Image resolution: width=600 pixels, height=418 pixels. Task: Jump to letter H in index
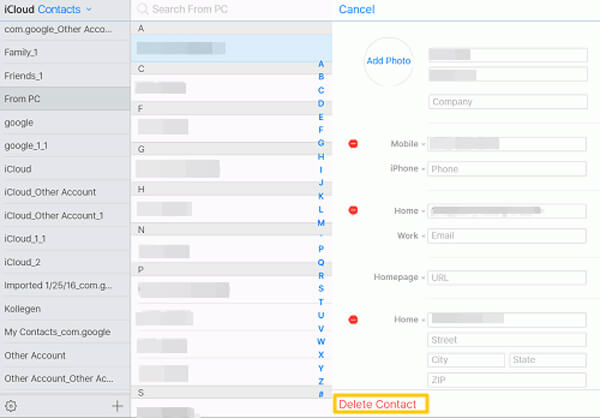pos(321,157)
